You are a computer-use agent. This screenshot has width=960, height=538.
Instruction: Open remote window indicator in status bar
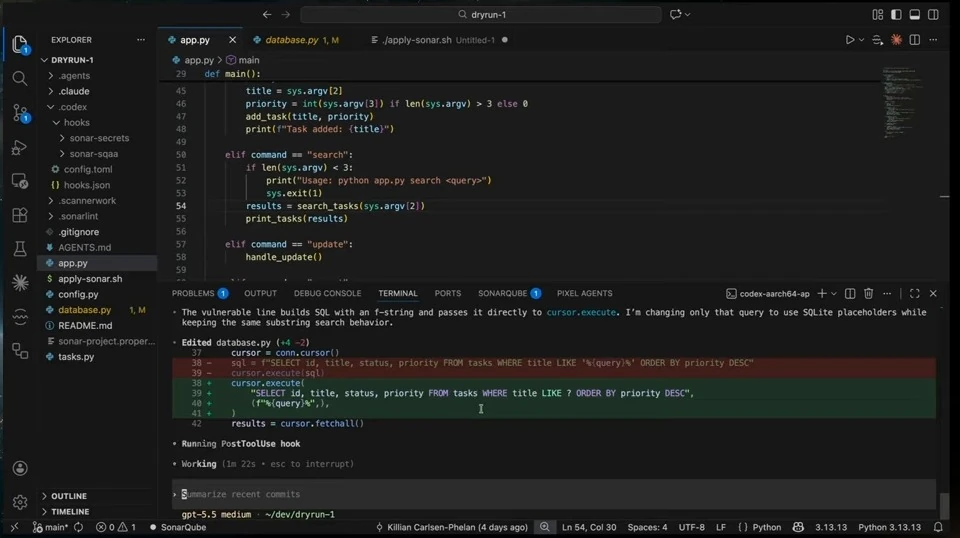click(14, 527)
